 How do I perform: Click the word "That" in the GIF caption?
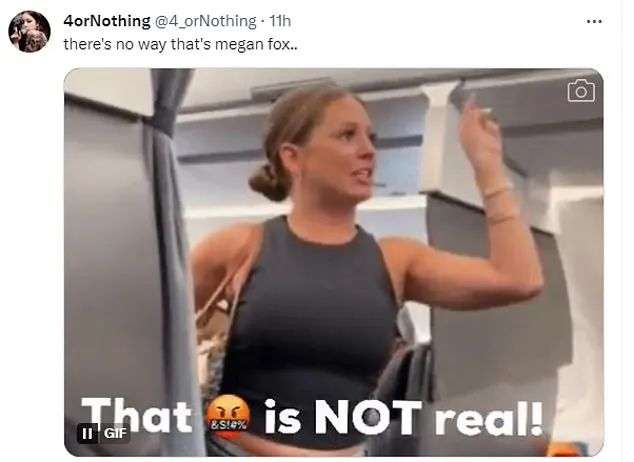click(x=136, y=415)
